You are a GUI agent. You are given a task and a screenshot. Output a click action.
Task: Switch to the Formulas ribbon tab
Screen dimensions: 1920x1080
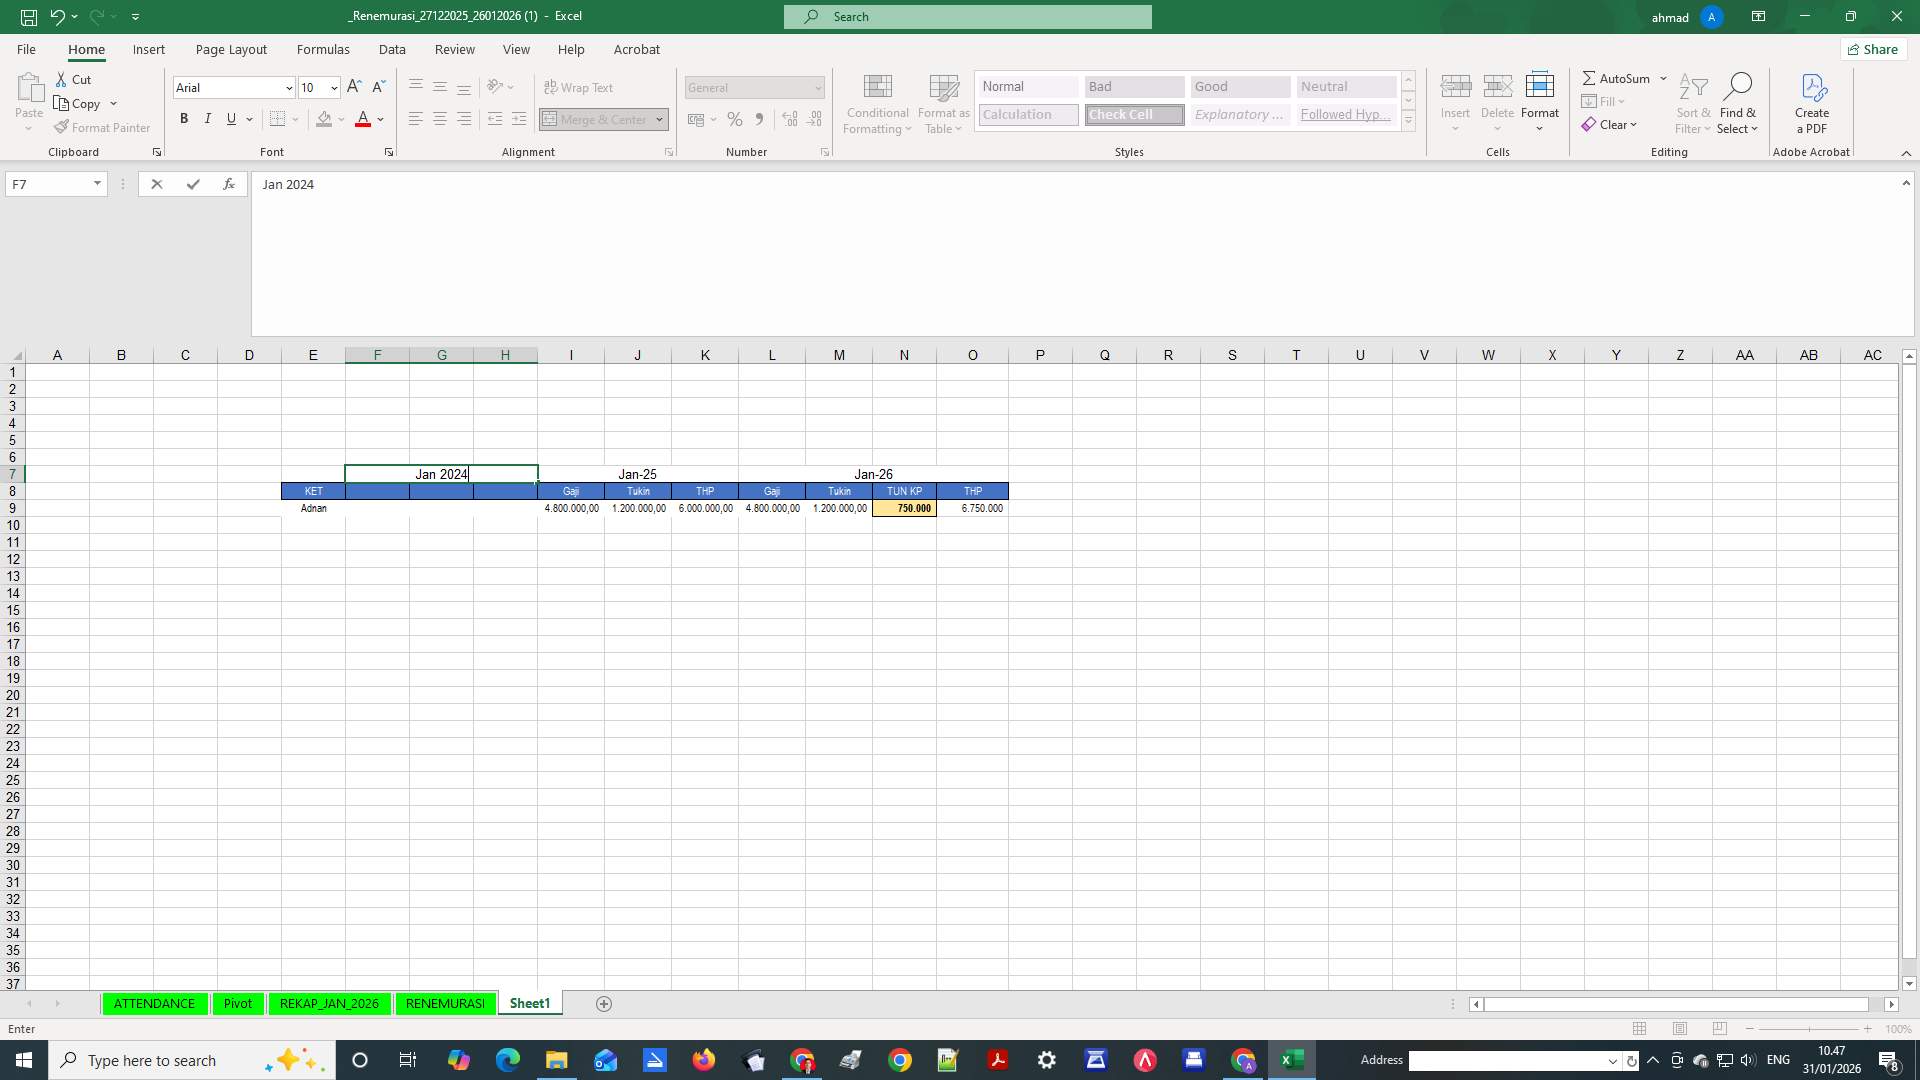[323, 49]
